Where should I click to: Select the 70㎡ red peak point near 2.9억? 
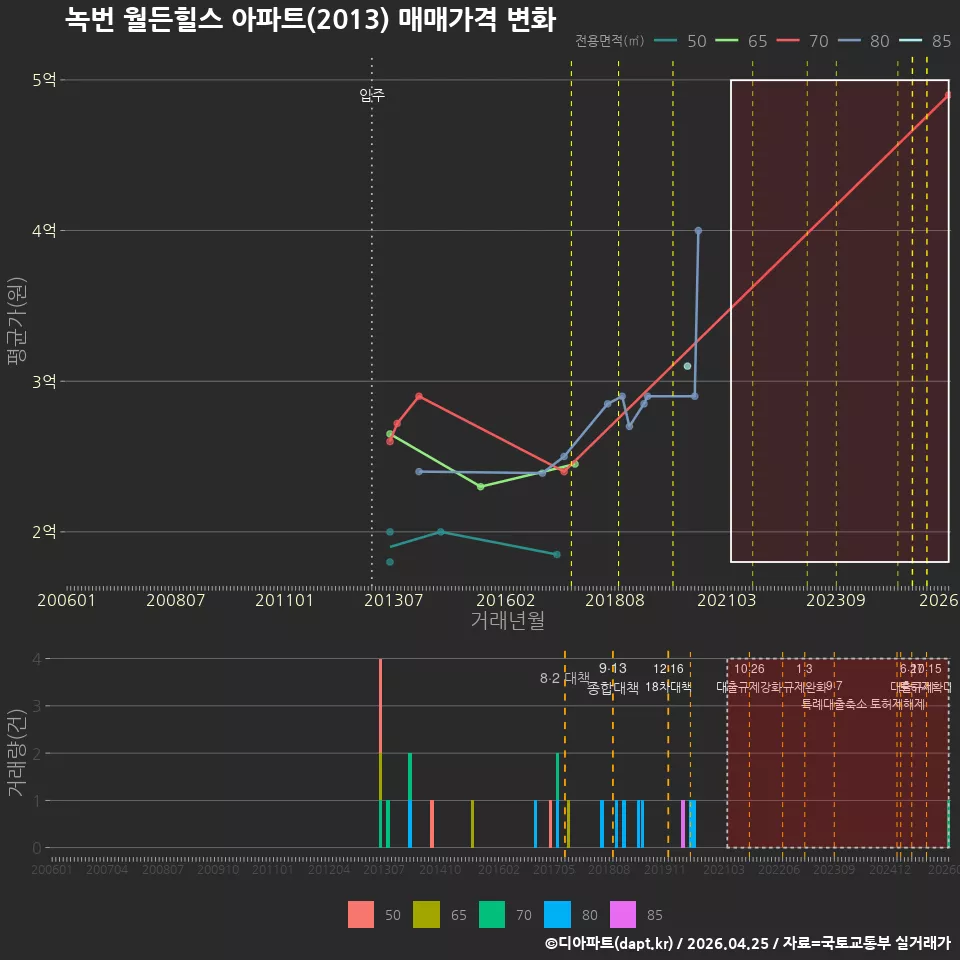(419, 396)
